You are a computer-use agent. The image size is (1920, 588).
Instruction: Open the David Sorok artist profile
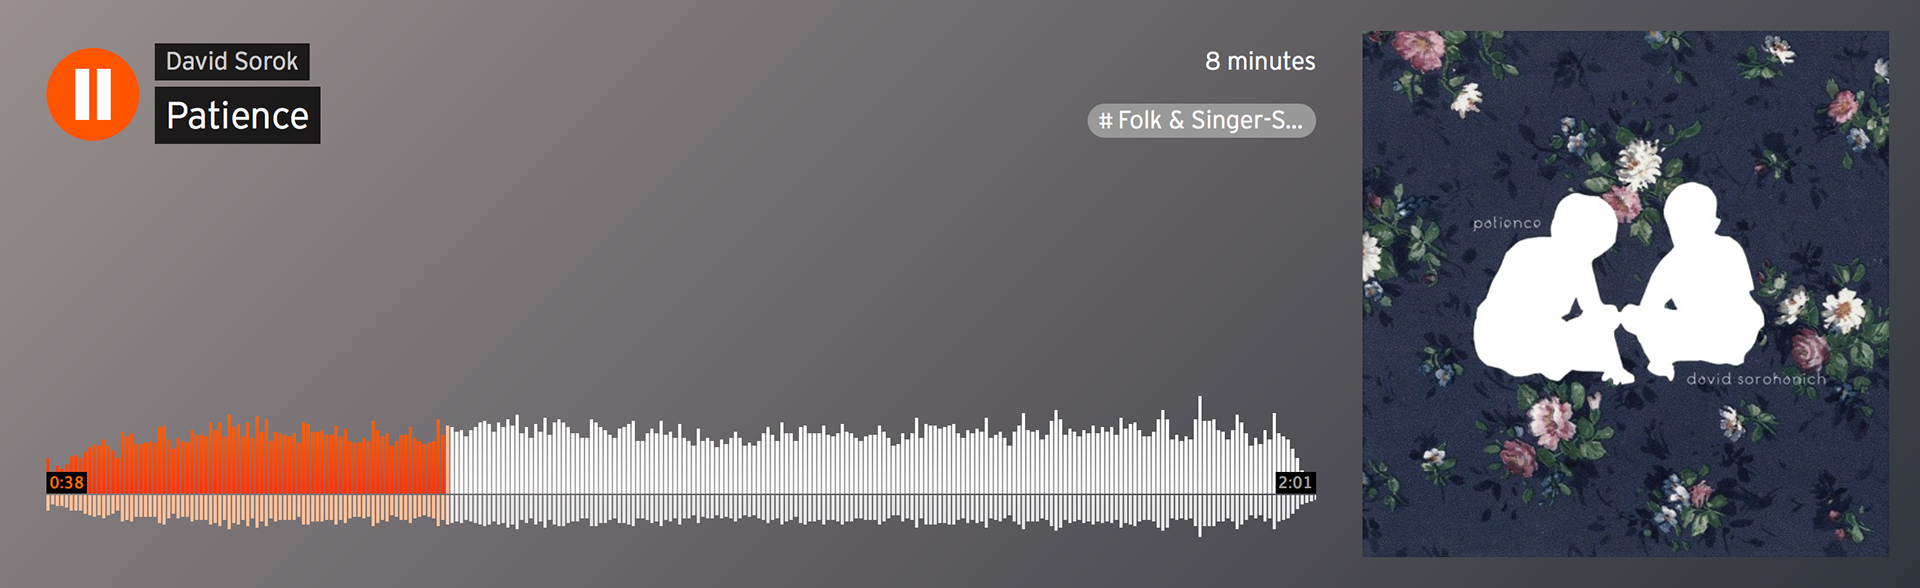point(232,62)
